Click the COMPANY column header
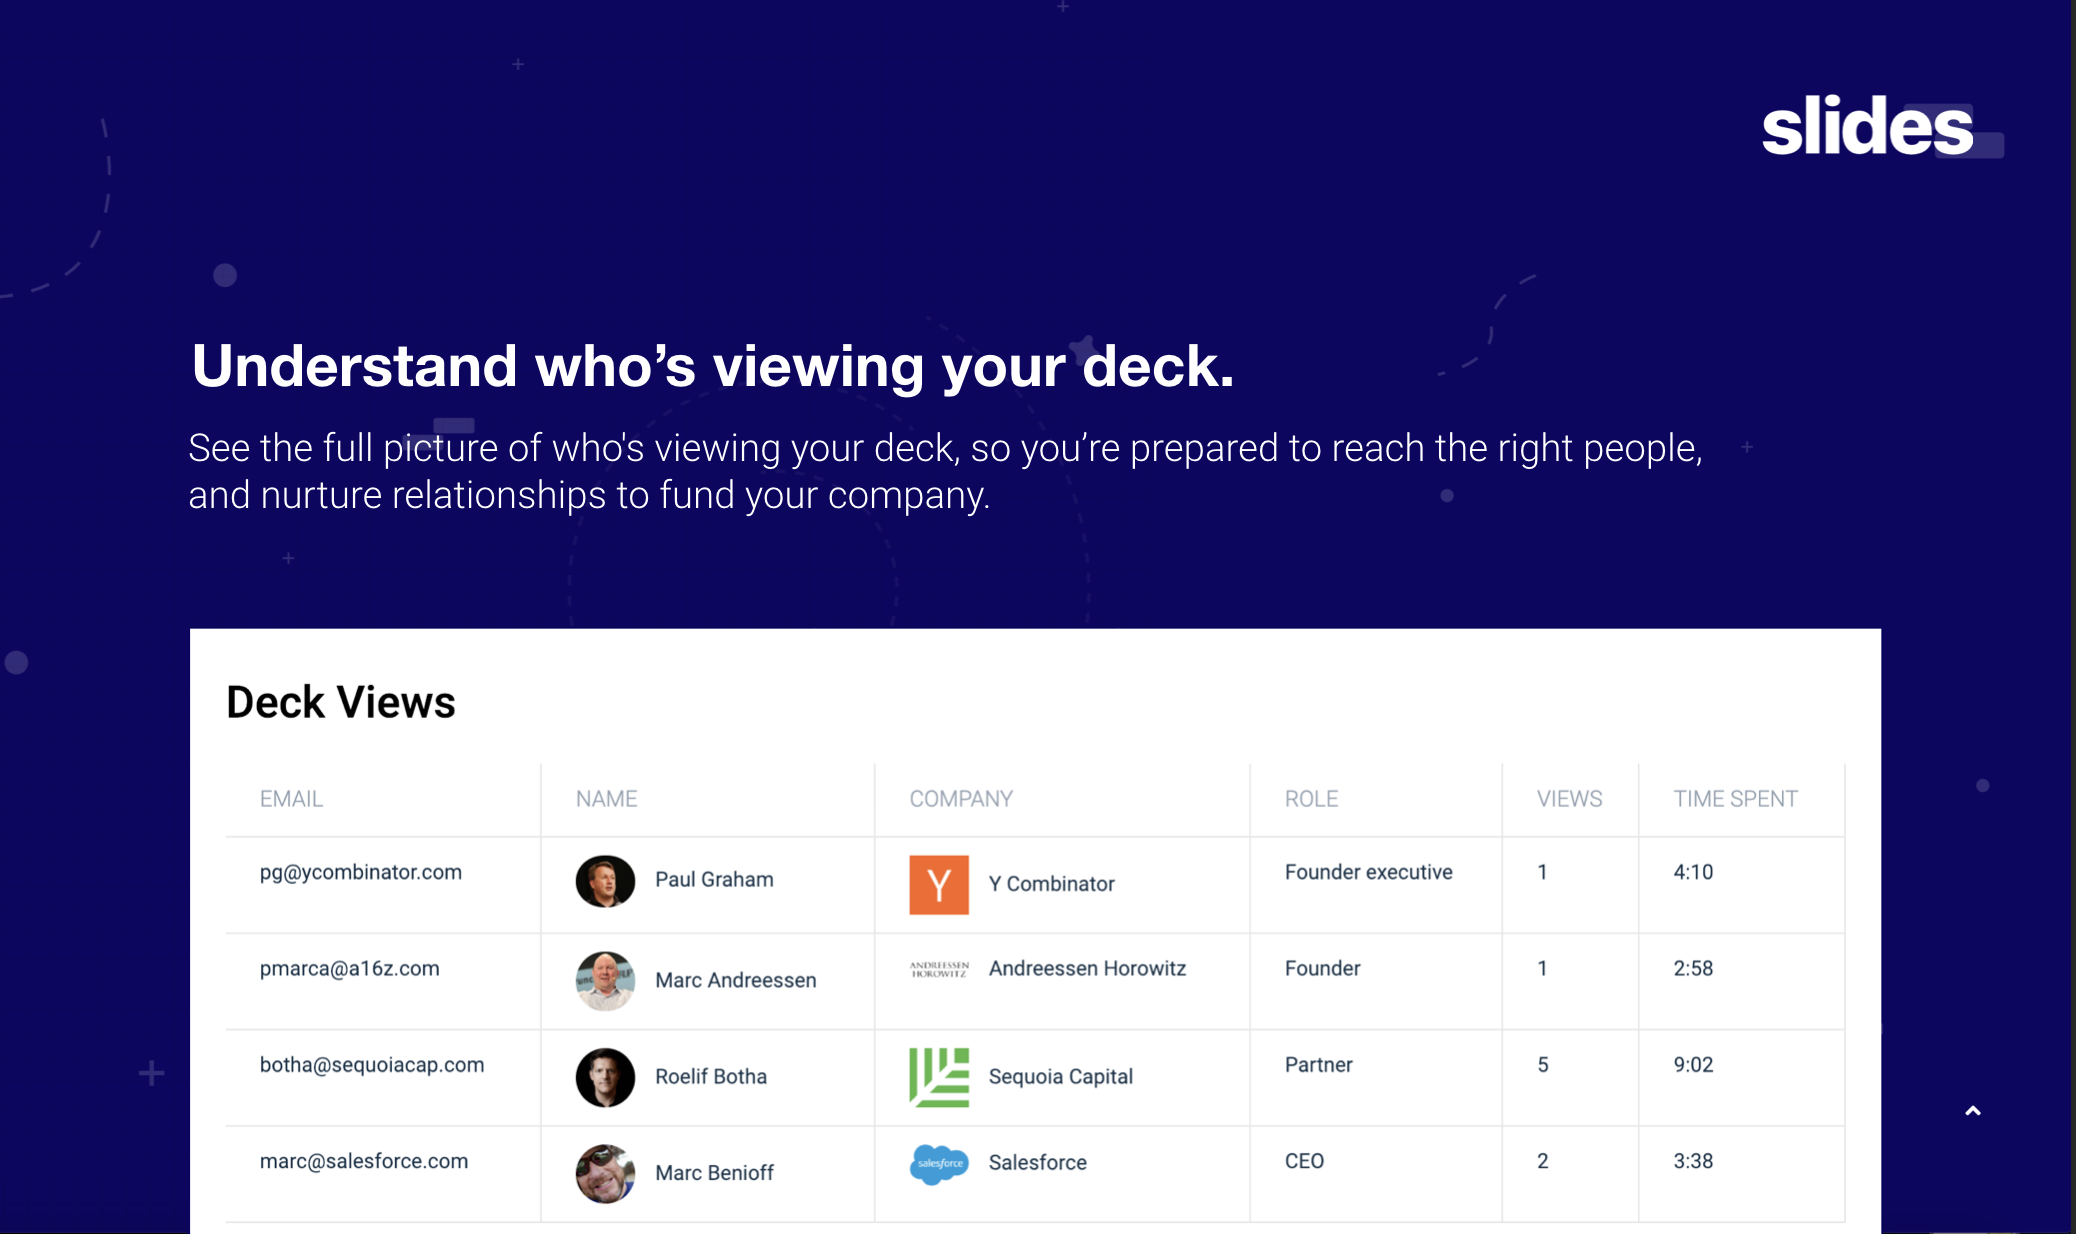2076x1234 pixels. click(961, 799)
